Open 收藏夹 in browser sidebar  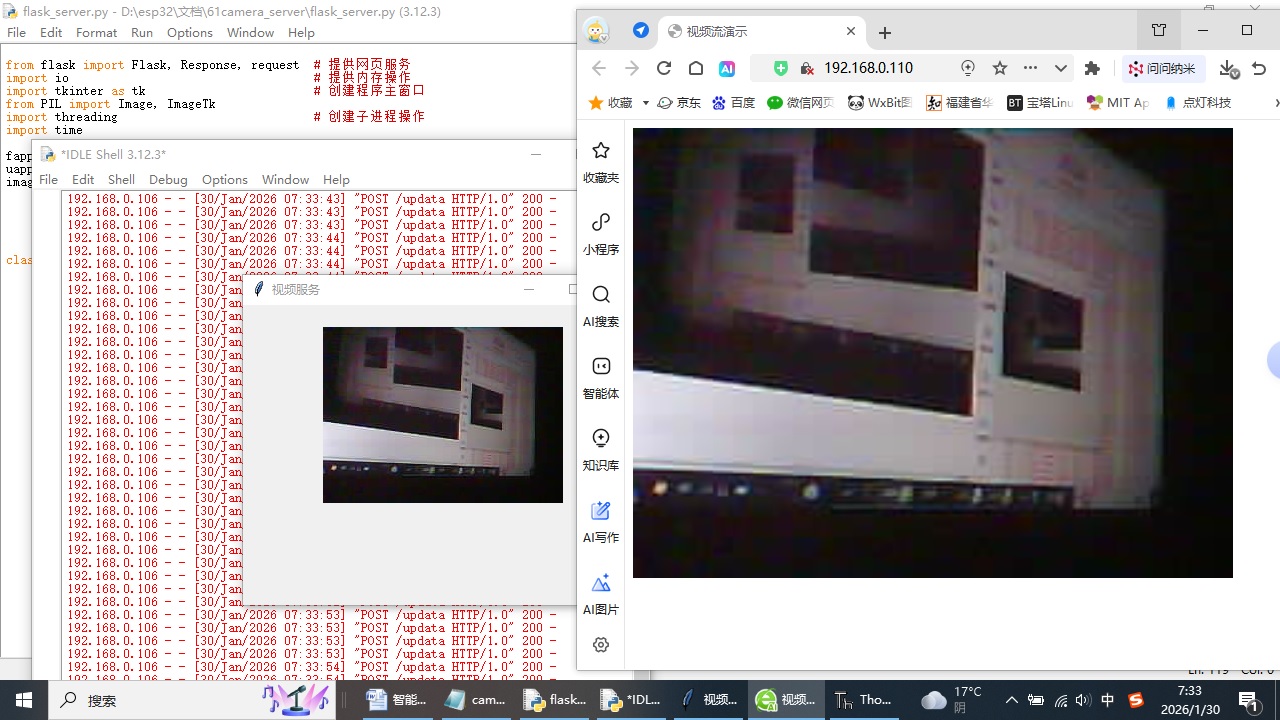601,162
